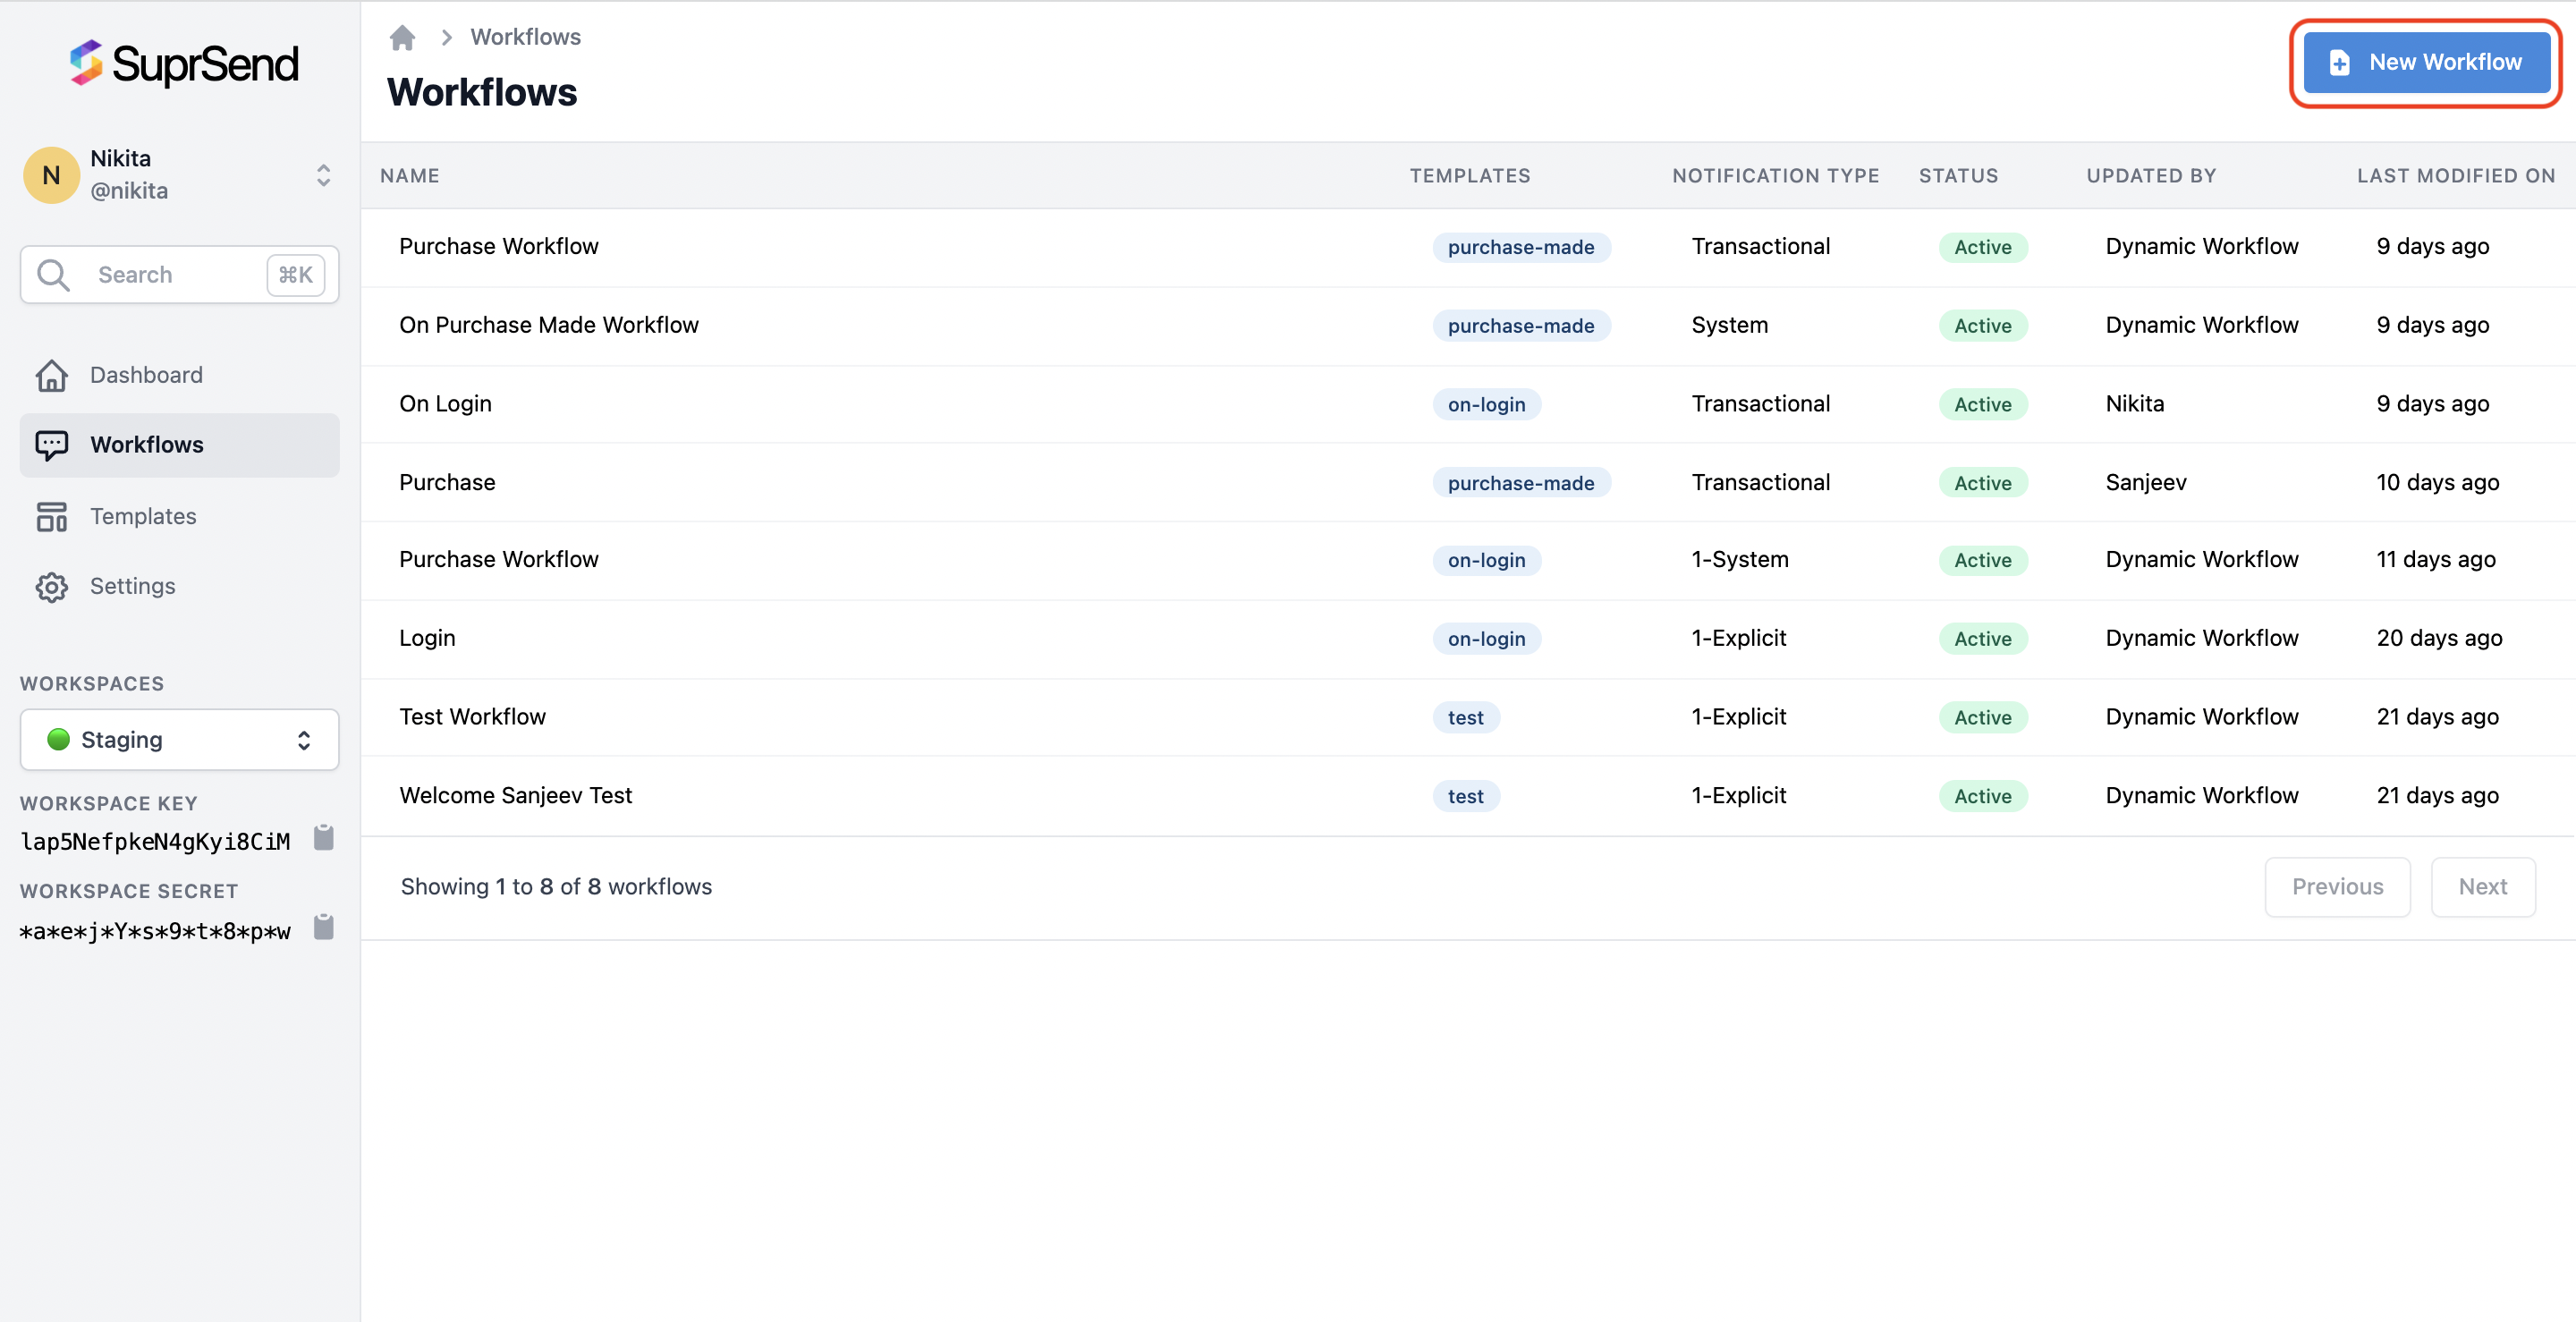This screenshot has height=1322, width=2576.
Task: Click the Nikita avatar circle
Action: pos(51,175)
